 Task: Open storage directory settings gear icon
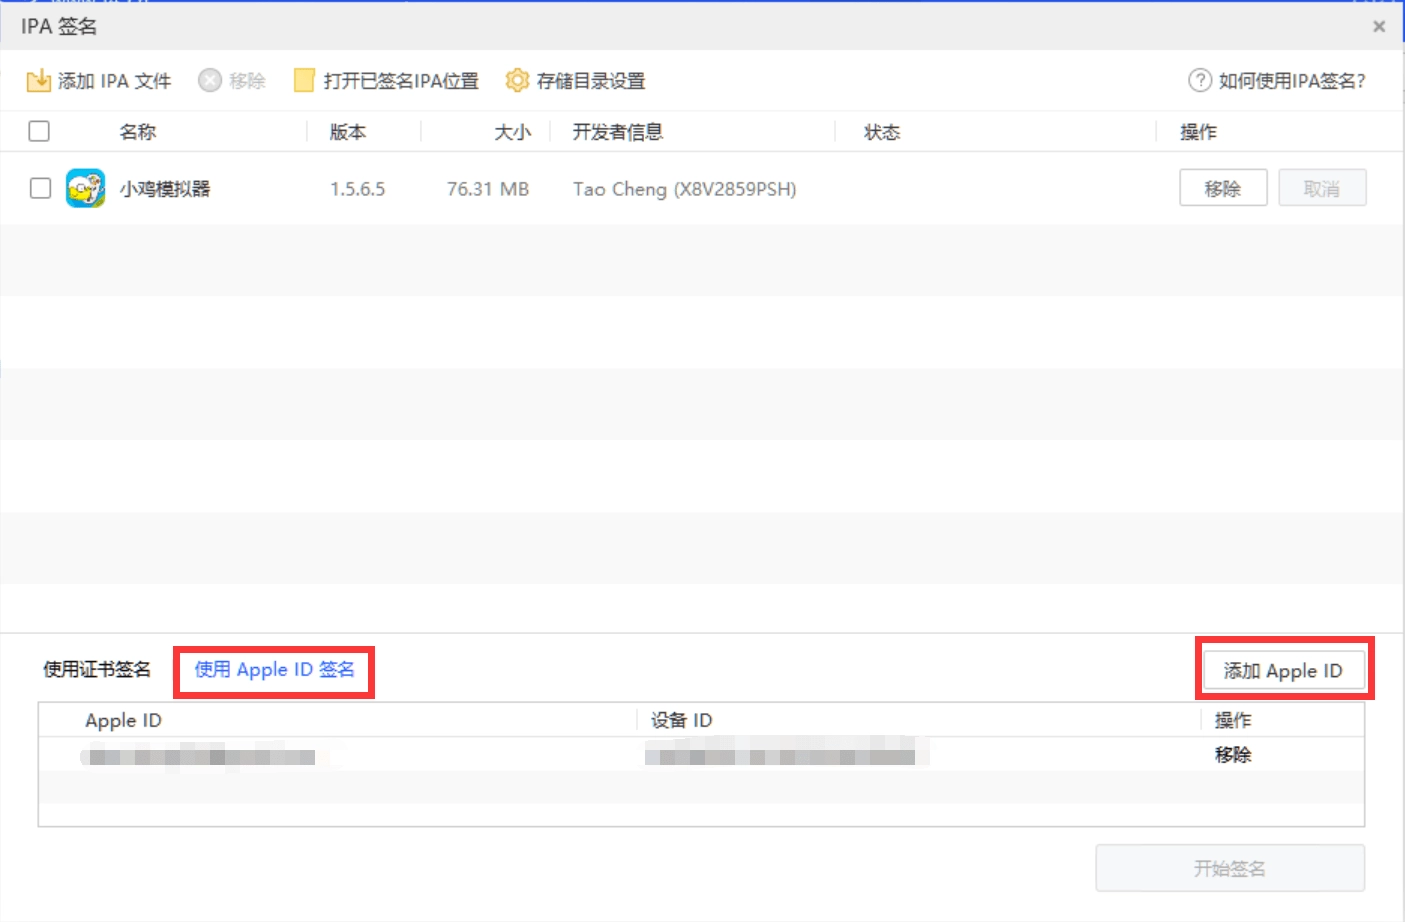tap(516, 81)
